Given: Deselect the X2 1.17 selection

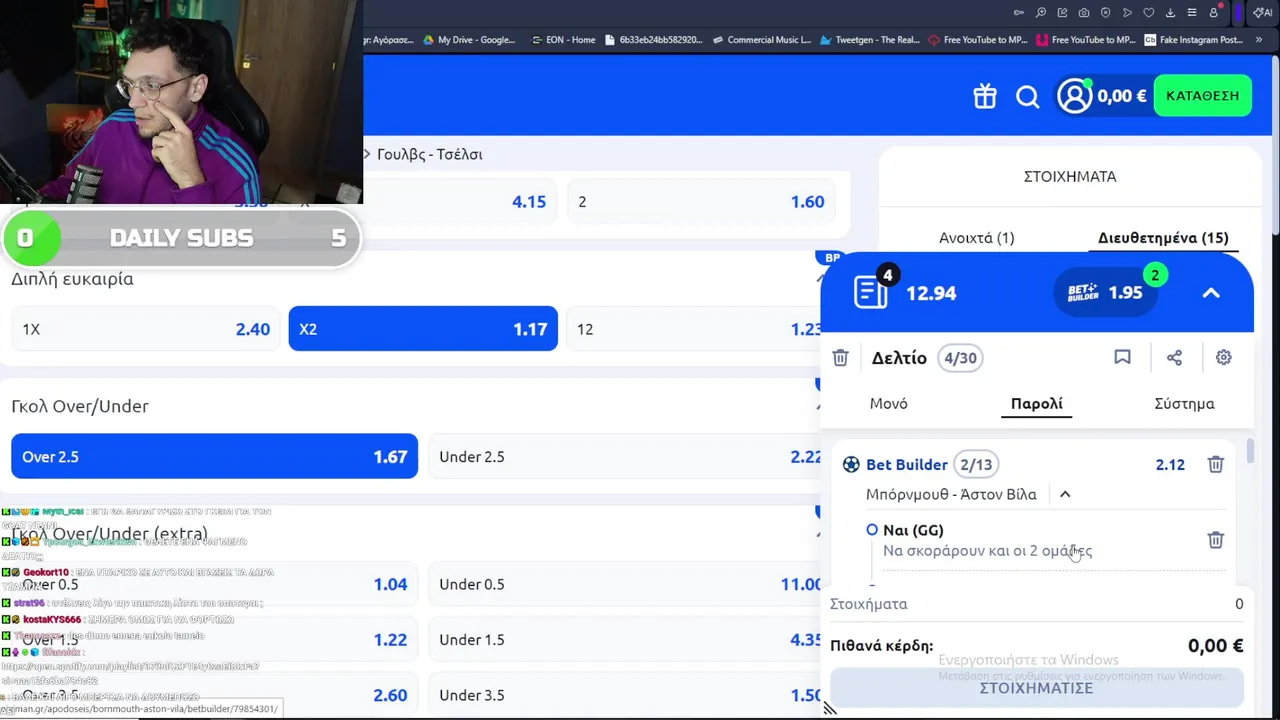Looking at the screenshot, I should tap(423, 329).
